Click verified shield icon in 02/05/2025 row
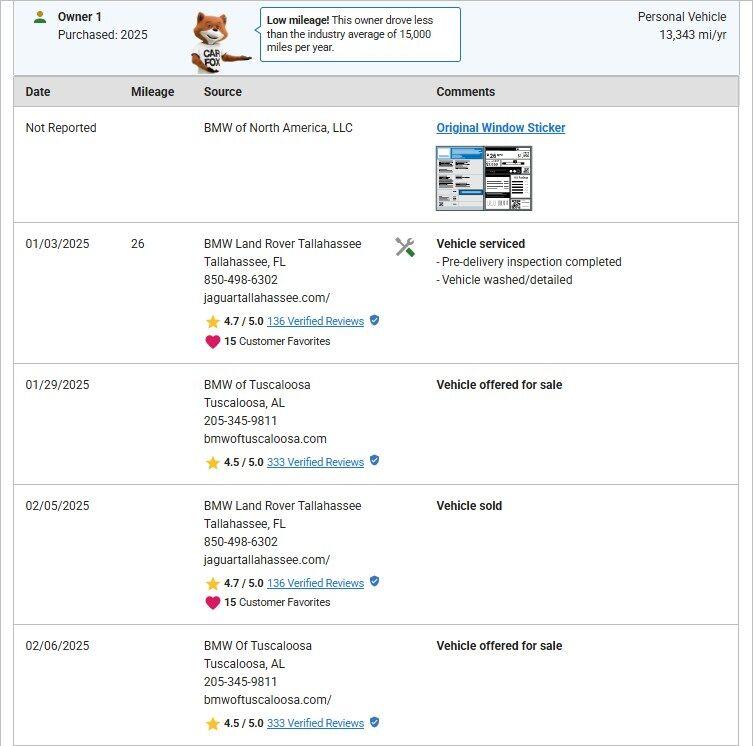The height and width of the screenshot is (746, 753). [375, 581]
